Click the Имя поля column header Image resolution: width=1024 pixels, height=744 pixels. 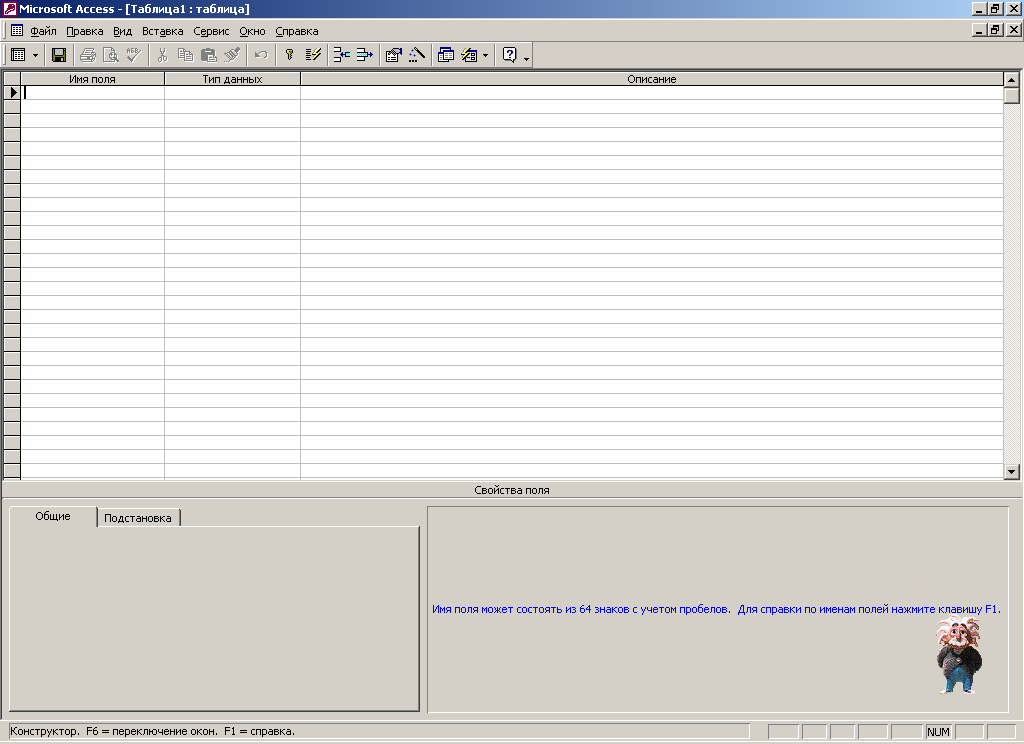(x=92, y=79)
